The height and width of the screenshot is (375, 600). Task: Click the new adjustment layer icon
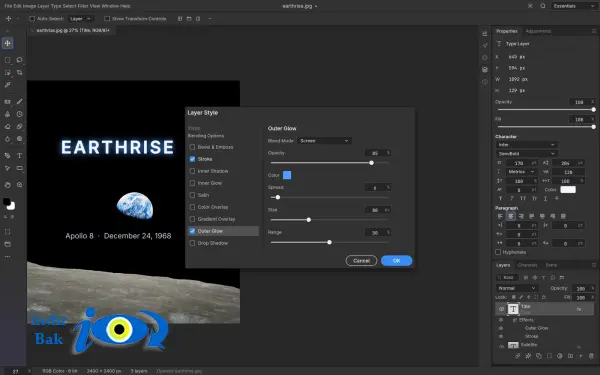[x=559, y=356]
